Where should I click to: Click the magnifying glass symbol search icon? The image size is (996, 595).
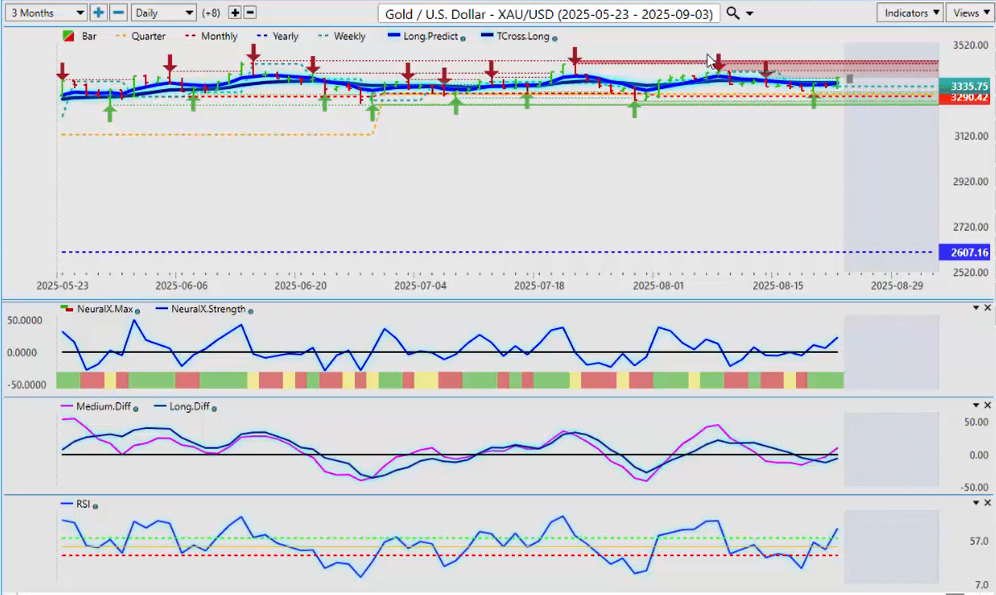coord(733,13)
